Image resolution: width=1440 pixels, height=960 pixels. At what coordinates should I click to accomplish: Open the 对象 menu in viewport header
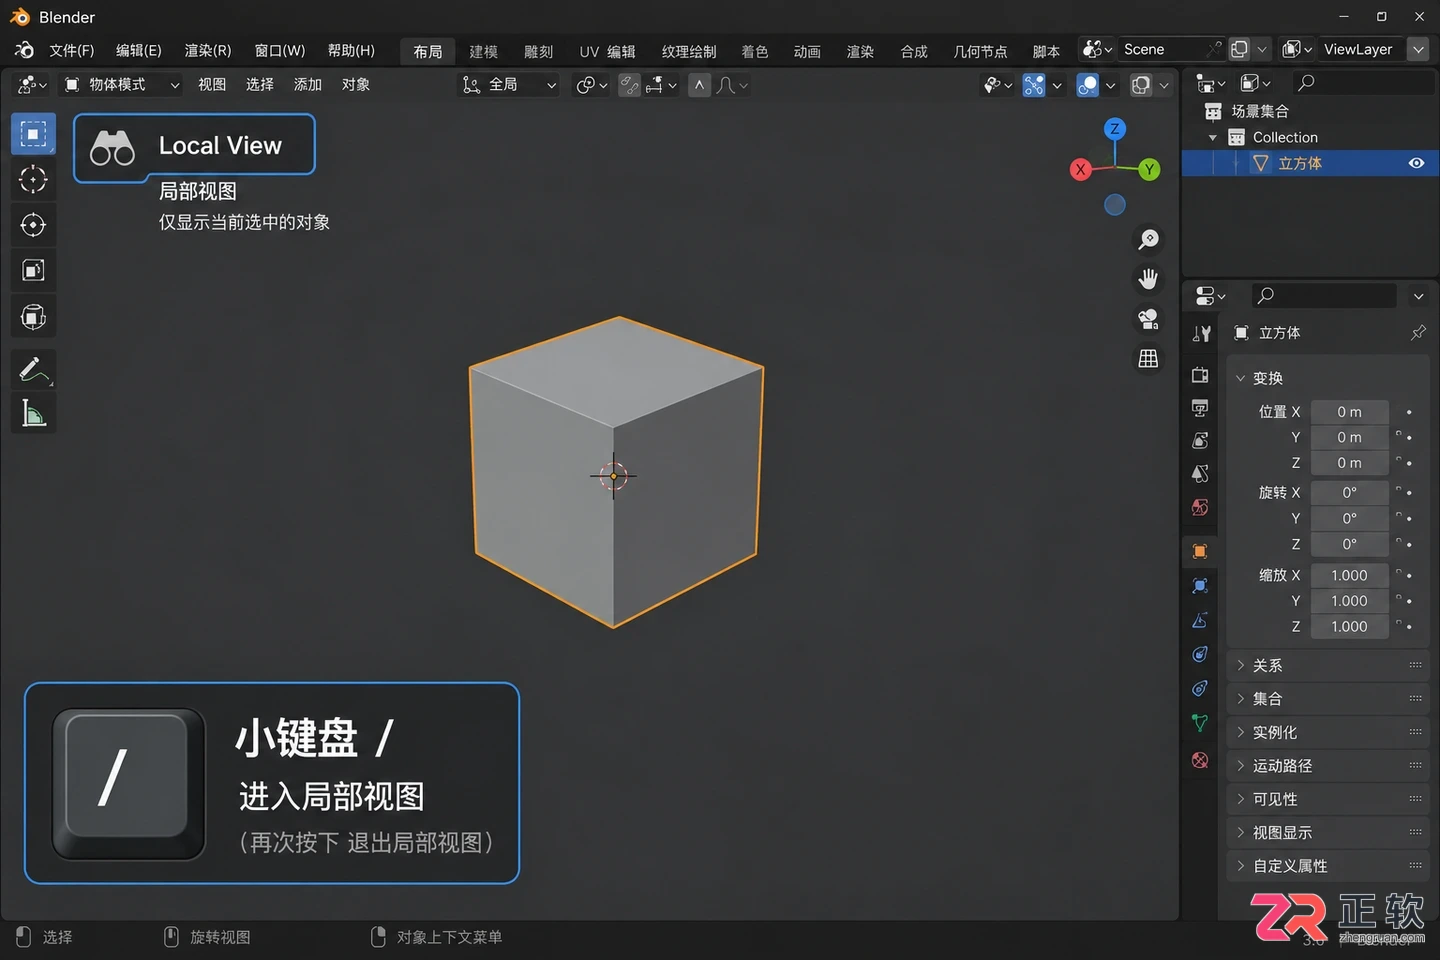[356, 85]
